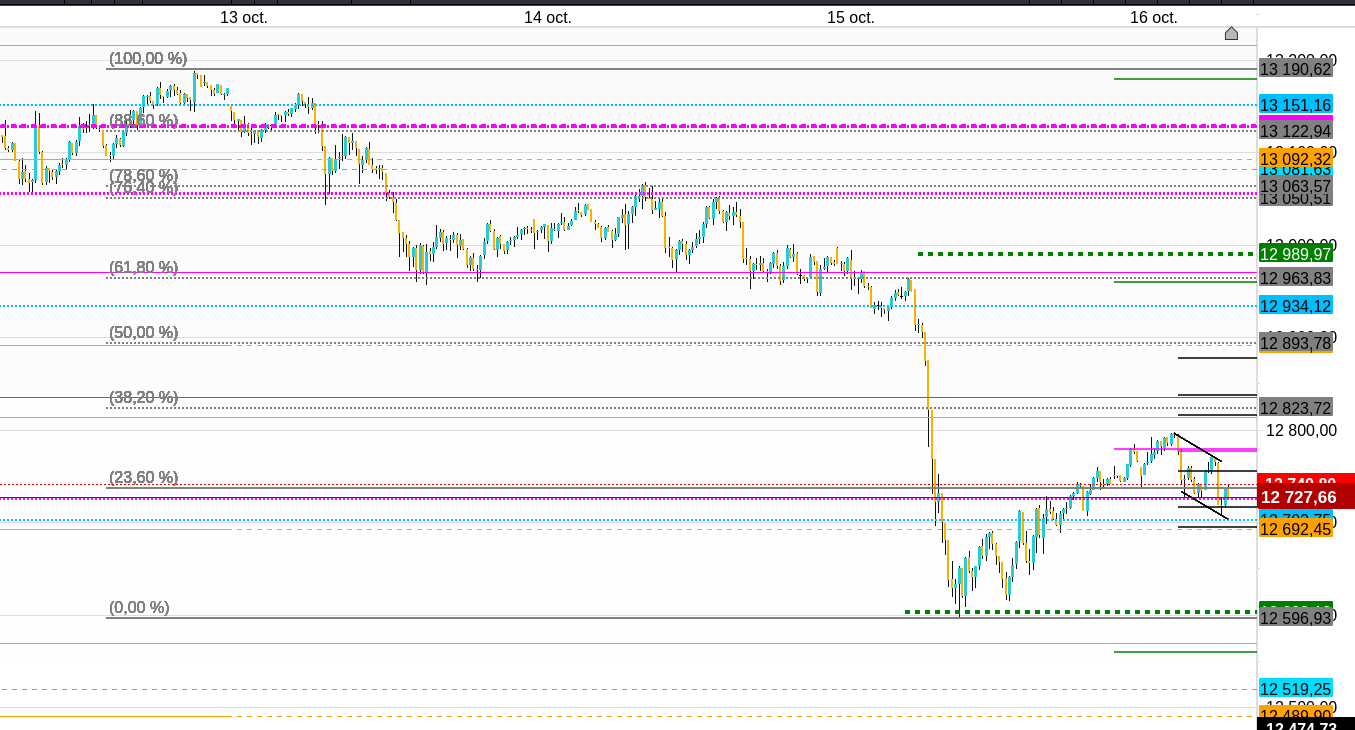This screenshot has height=730, width=1355.
Task: Select the orange 12 692,45 price tag
Action: [x=1295, y=529]
